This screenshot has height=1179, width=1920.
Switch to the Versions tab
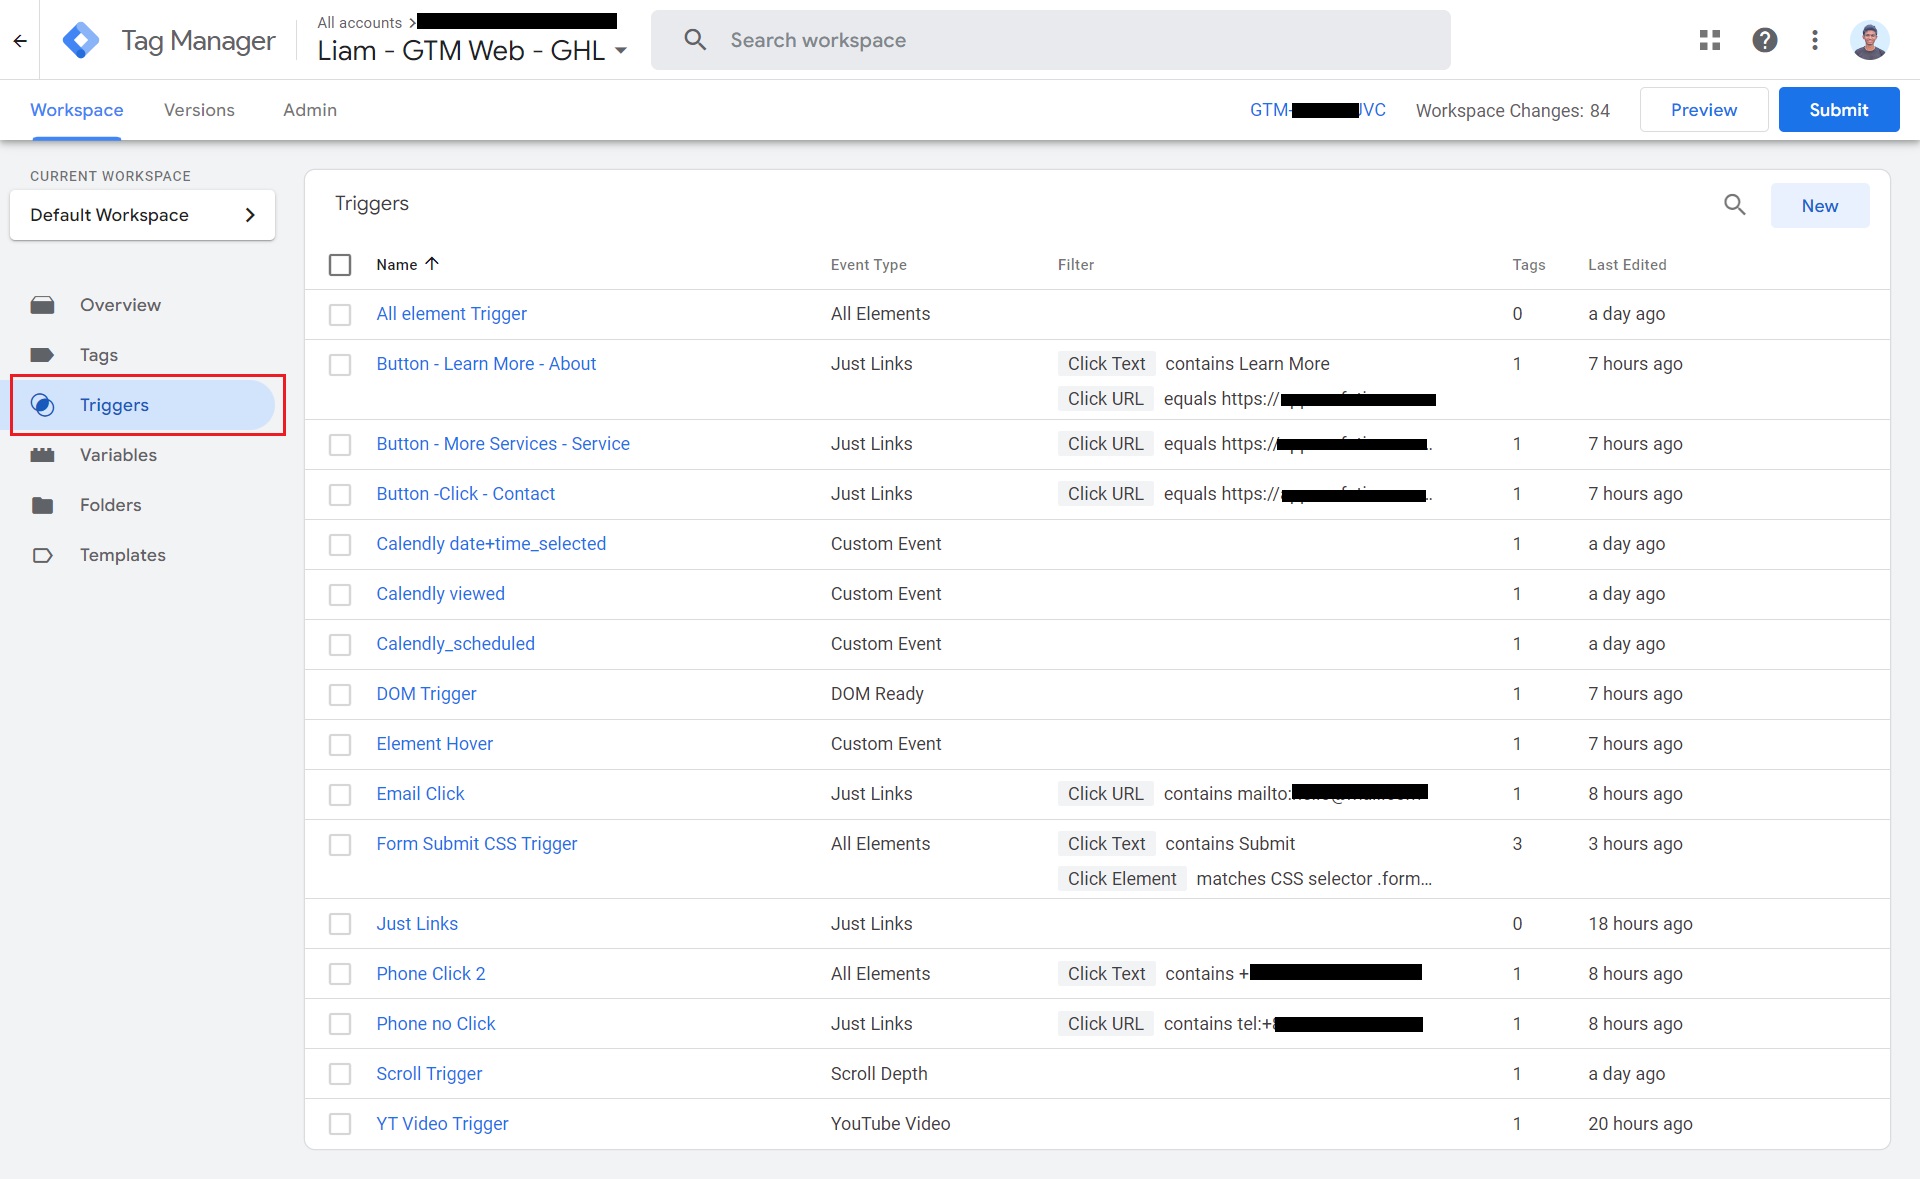pyautogui.click(x=199, y=110)
